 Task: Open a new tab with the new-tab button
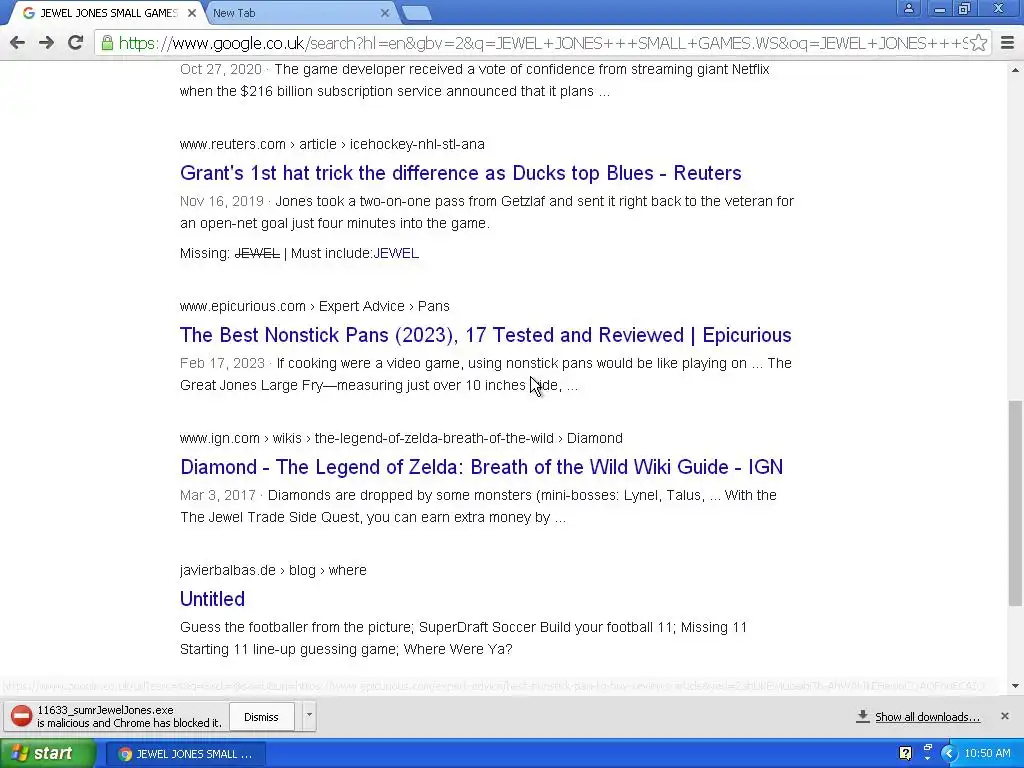(416, 13)
